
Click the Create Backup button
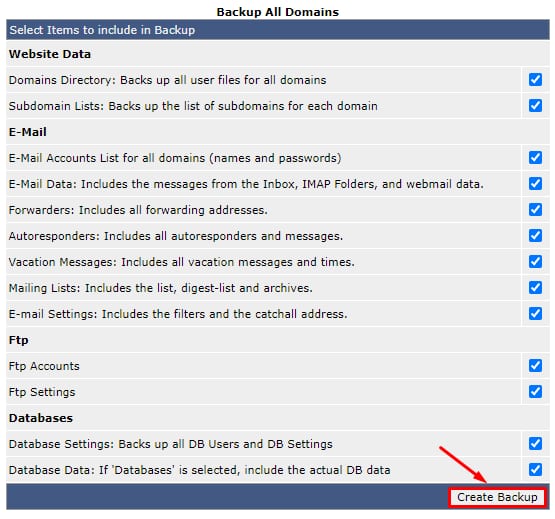point(497,497)
